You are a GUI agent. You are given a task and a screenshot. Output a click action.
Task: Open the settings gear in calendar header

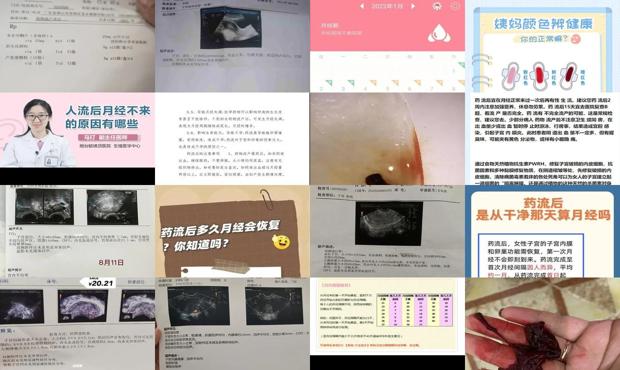[x=456, y=6]
